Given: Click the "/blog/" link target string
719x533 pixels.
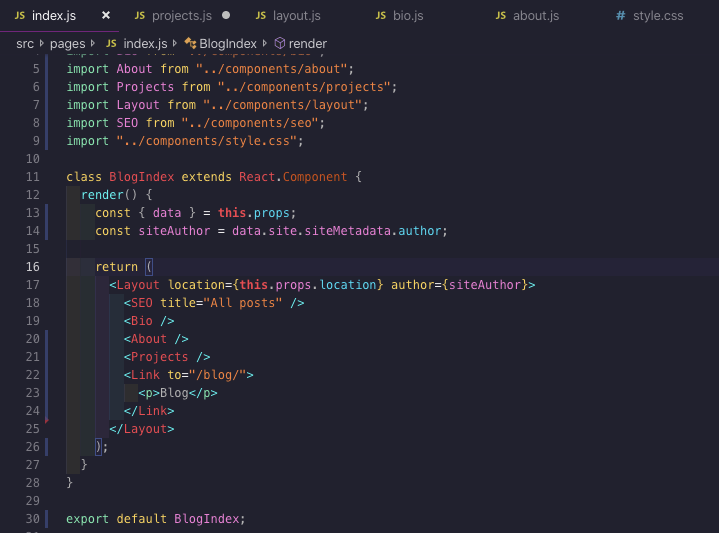Looking at the screenshot, I should (x=217, y=375).
